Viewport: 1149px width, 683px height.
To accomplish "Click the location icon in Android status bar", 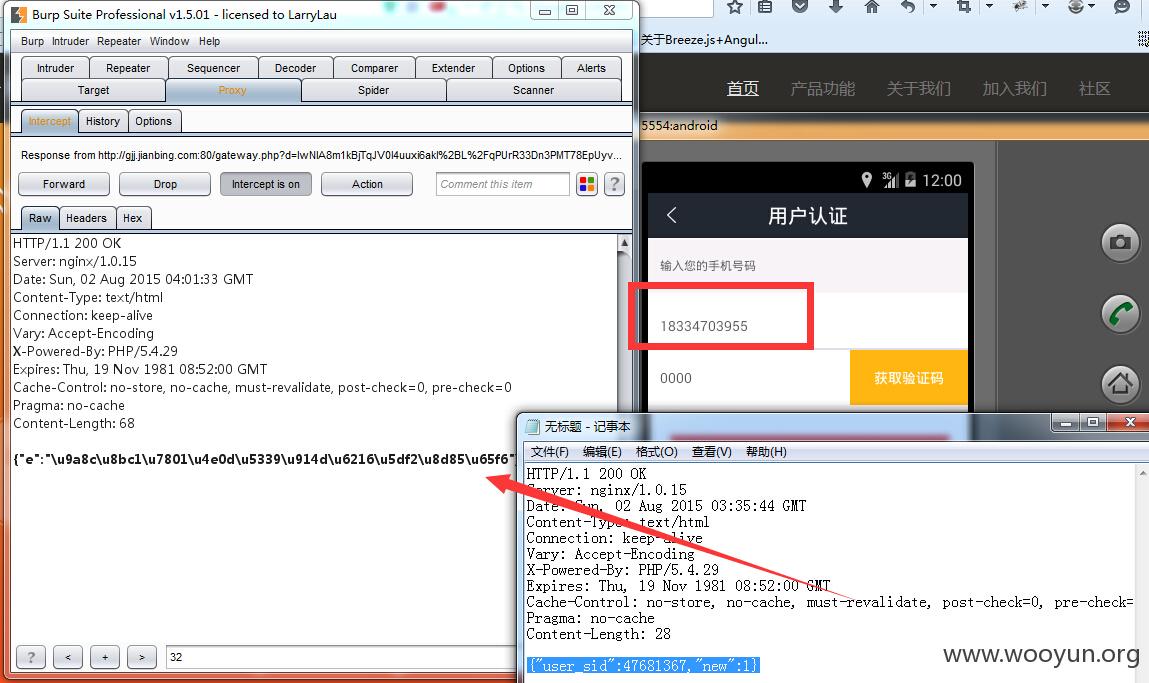I will click(866, 180).
